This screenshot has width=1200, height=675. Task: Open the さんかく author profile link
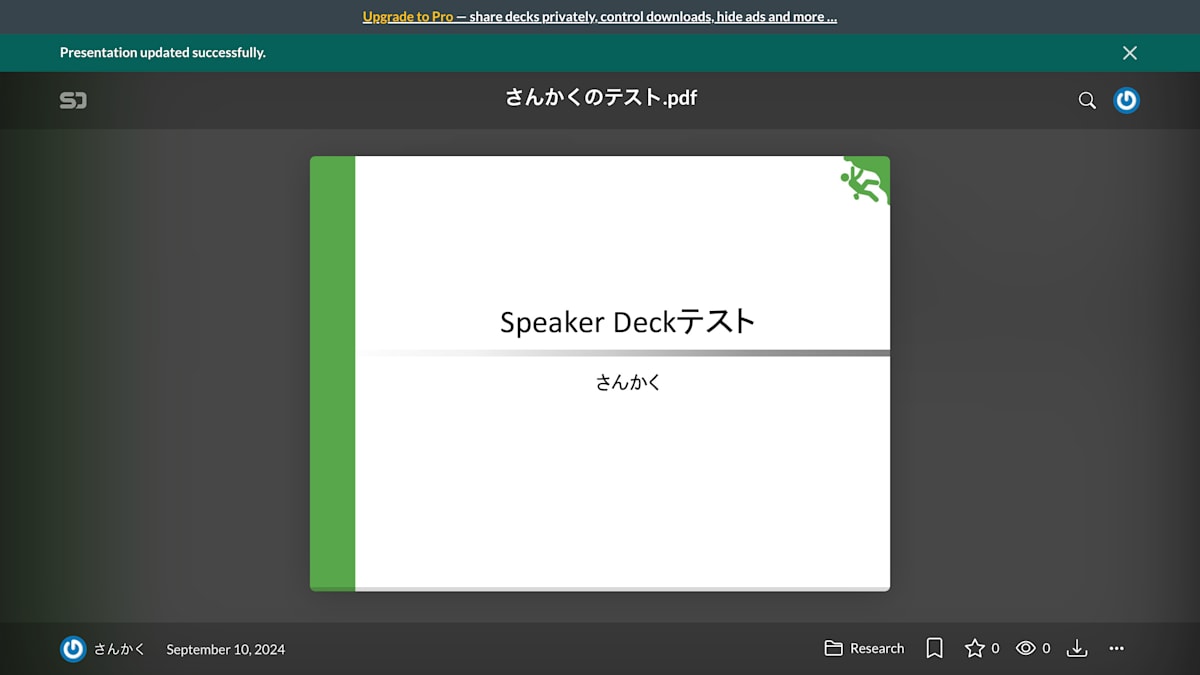pos(119,649)
